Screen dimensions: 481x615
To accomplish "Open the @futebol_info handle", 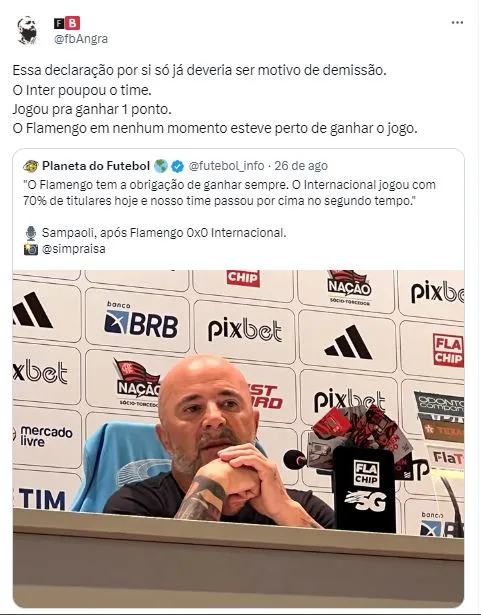I will point(226,166).
